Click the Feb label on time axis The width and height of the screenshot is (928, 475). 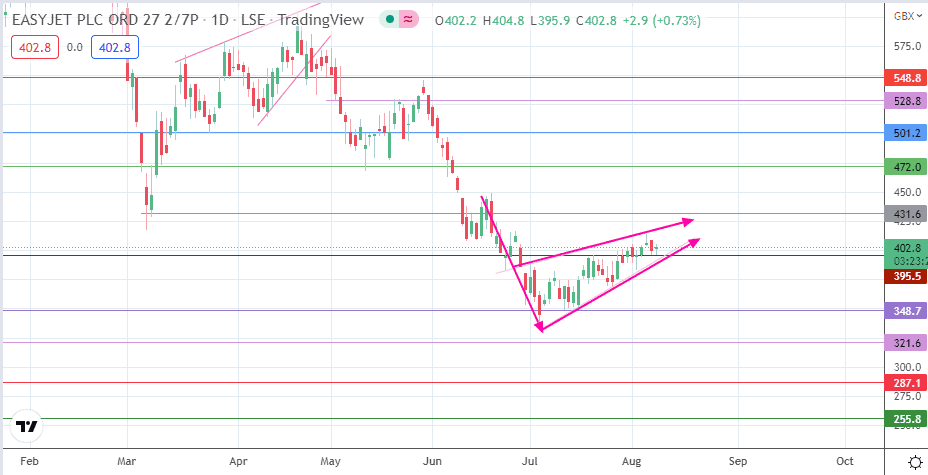tap(30, 461)
